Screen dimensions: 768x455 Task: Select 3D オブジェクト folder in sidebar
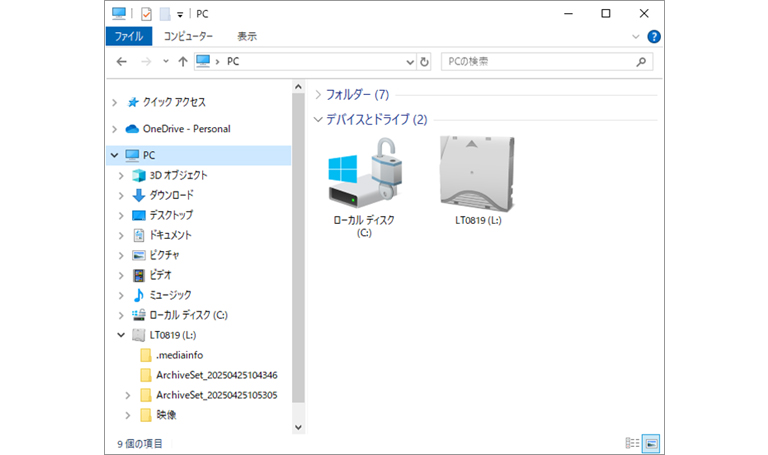coord(178,175)
